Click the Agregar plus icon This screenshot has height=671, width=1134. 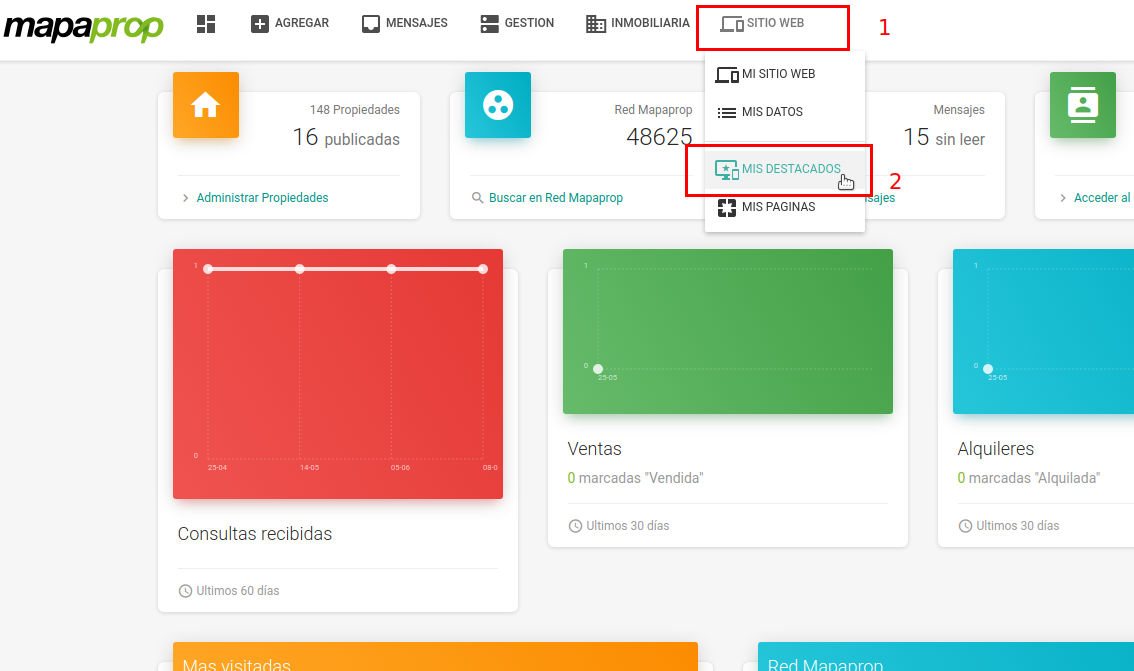pos(260,24)
